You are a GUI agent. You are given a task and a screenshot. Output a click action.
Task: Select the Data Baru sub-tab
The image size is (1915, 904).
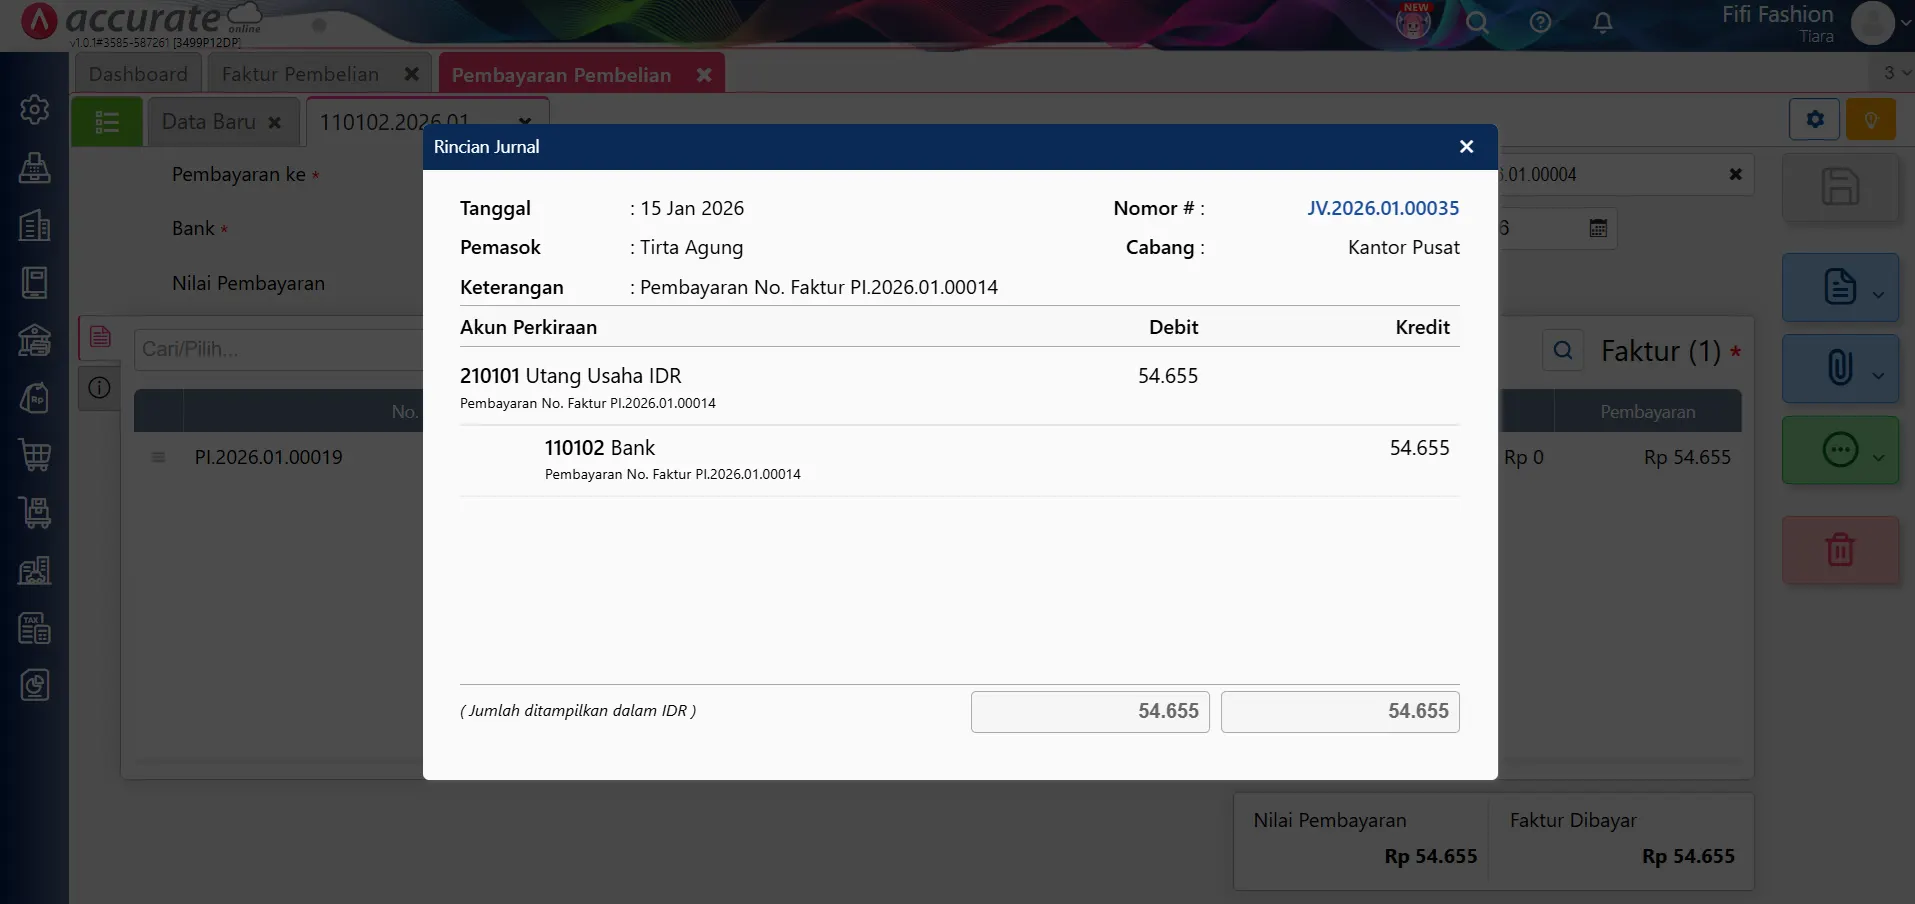tap(209, 122)
